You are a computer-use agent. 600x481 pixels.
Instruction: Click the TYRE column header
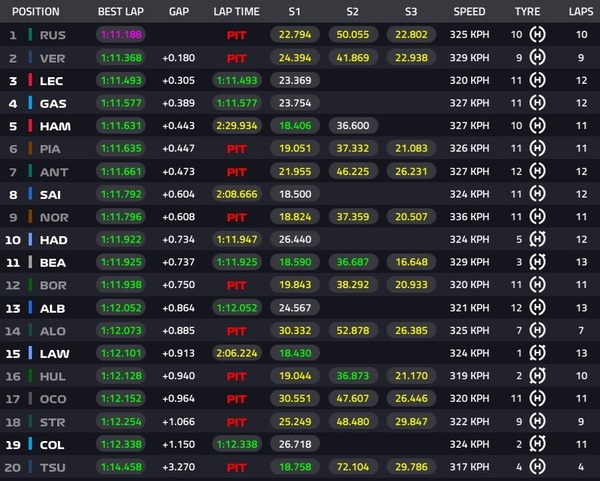click(527, 12)
